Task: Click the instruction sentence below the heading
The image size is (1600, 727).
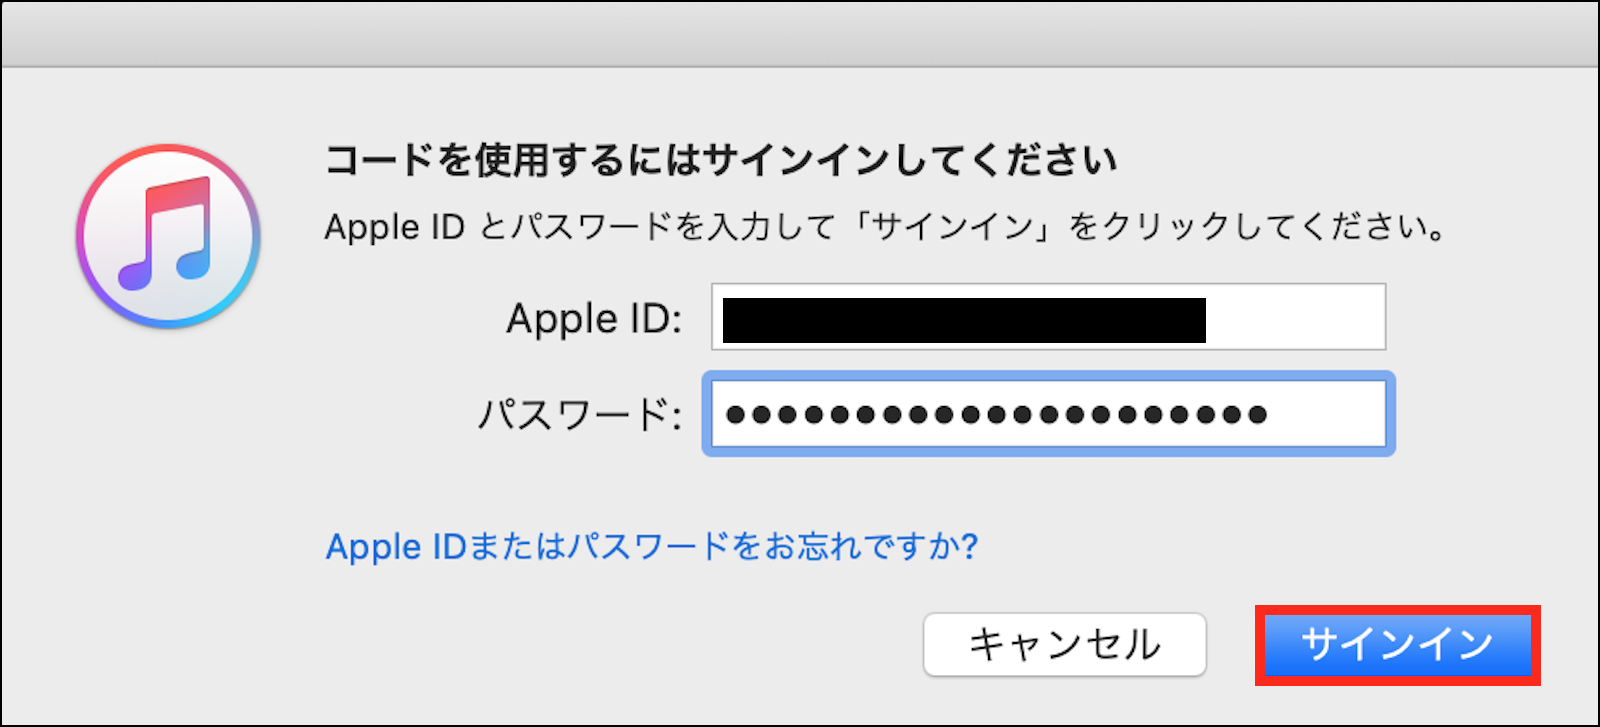Action: click(886, 227)
